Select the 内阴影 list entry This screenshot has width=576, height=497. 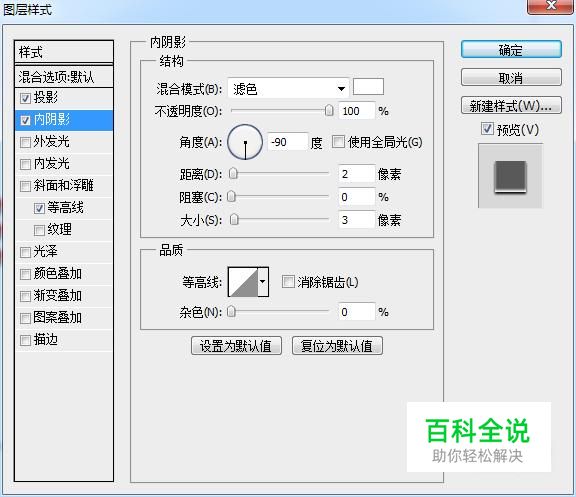64,120
